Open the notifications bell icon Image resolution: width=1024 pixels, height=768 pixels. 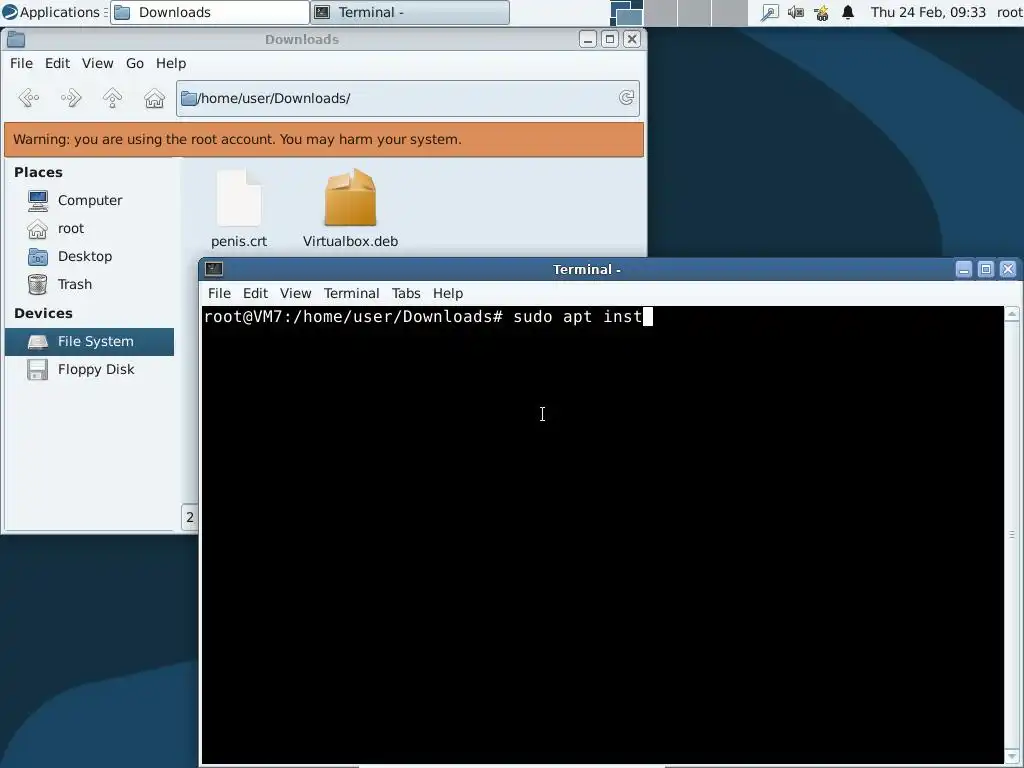click(848, 12)
